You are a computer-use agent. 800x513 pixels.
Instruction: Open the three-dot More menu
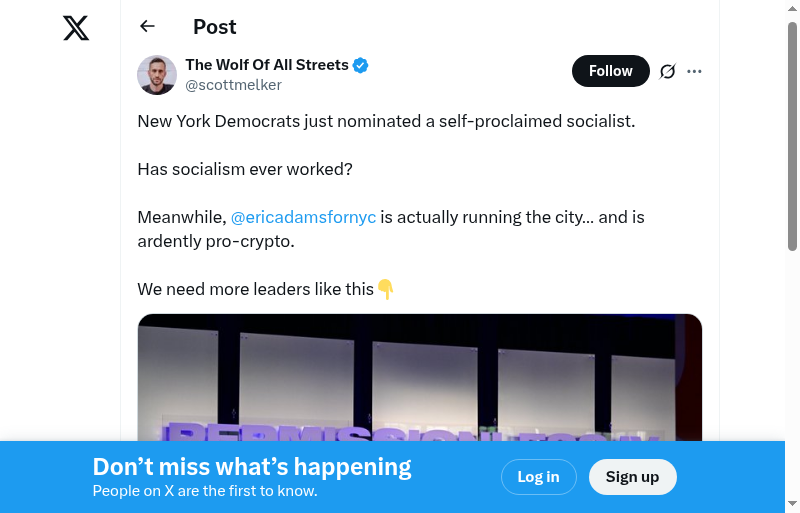695,71
